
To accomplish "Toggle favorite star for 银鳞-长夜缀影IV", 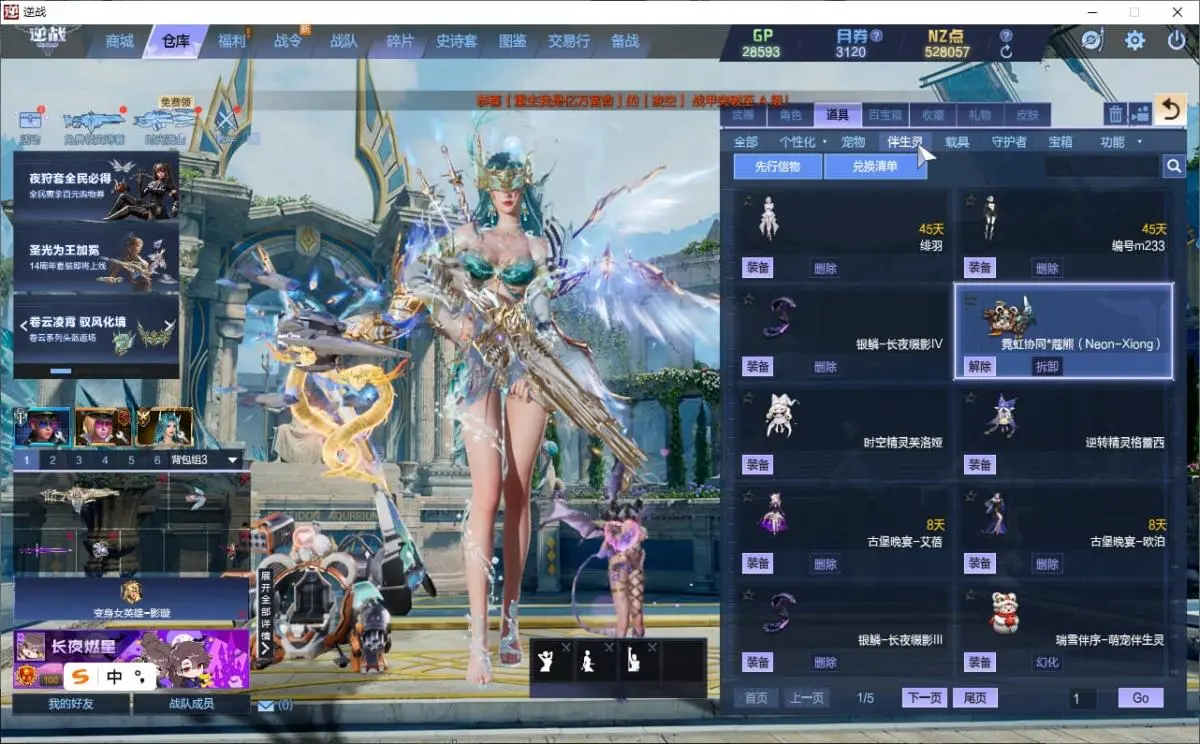I will [746, 297].
